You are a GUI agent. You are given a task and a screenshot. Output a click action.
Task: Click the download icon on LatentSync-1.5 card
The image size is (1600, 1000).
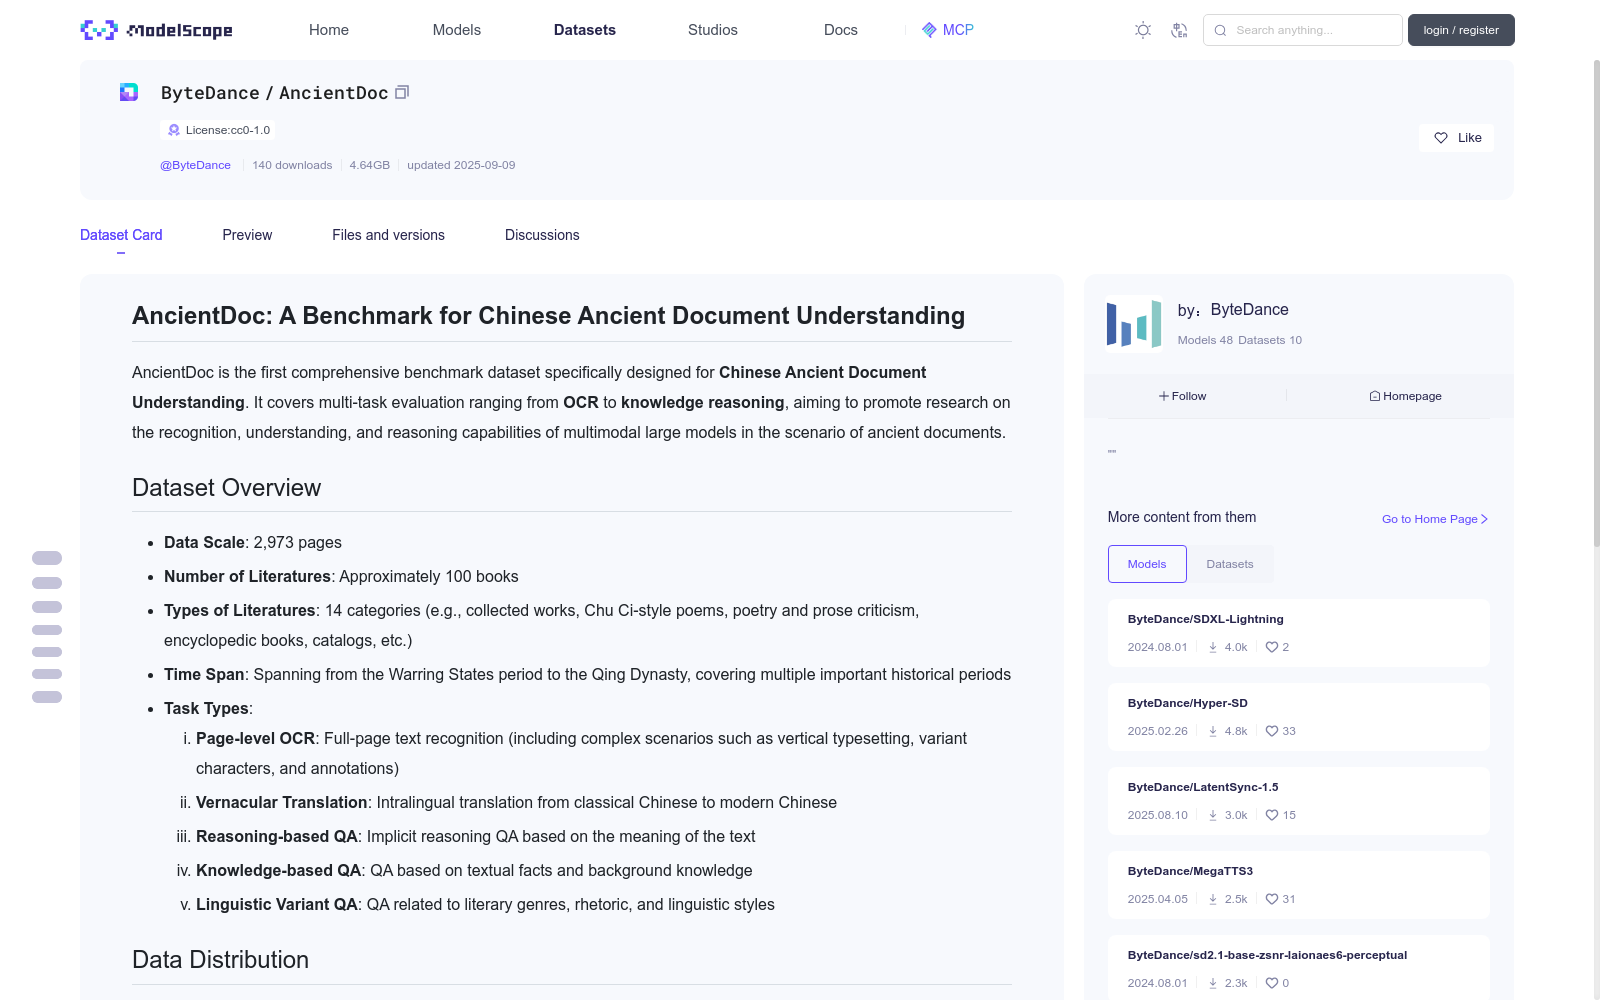[1213, 815]
